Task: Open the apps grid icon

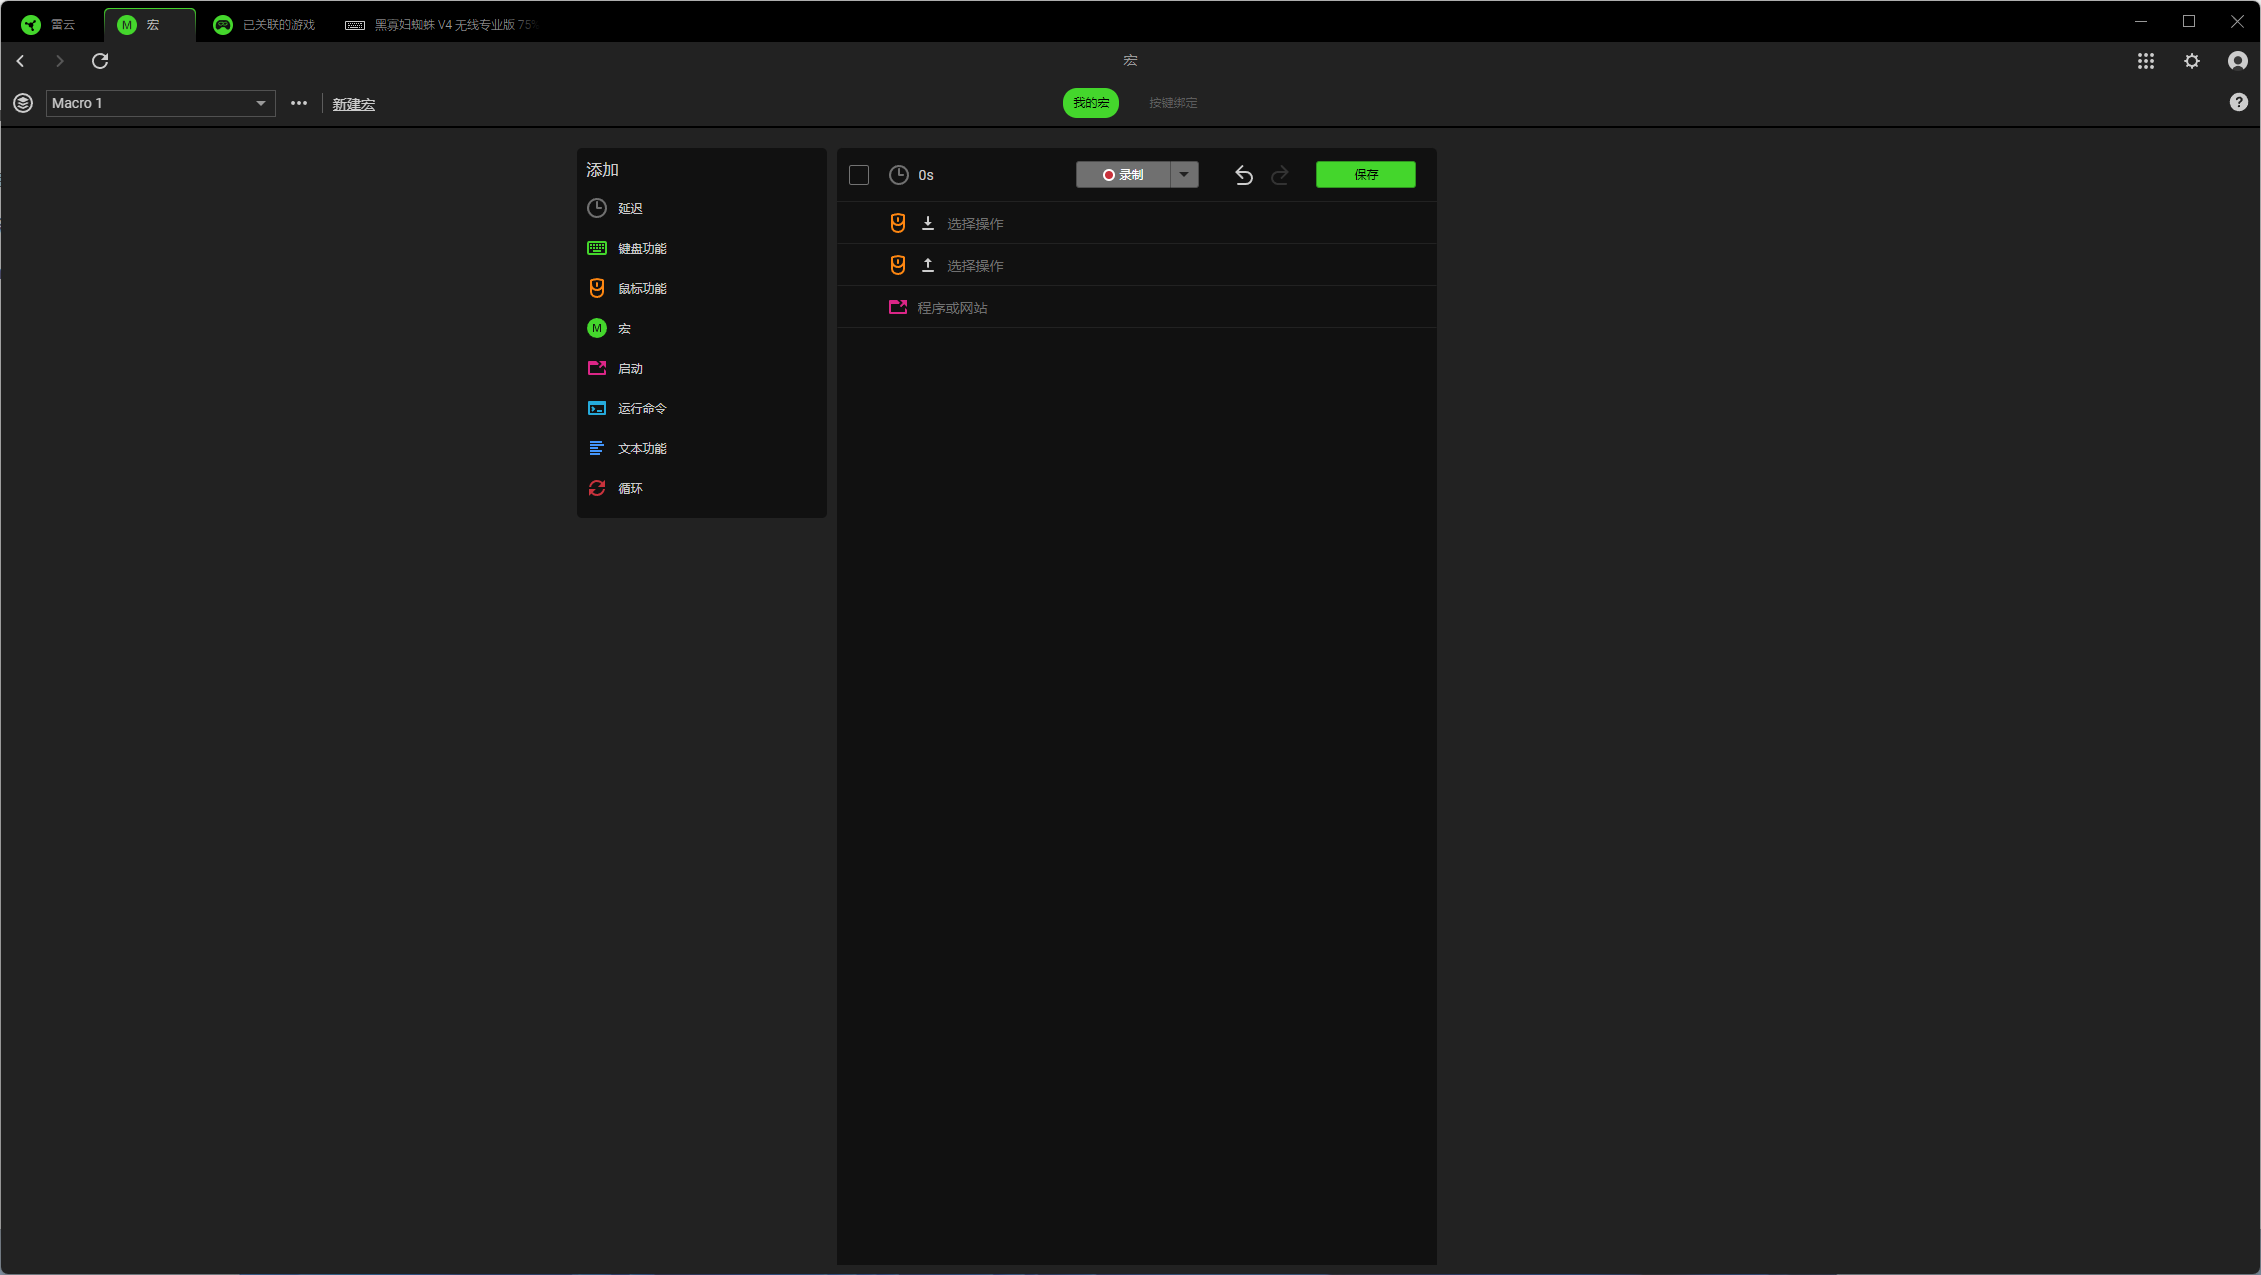Action: (2145, 61)
